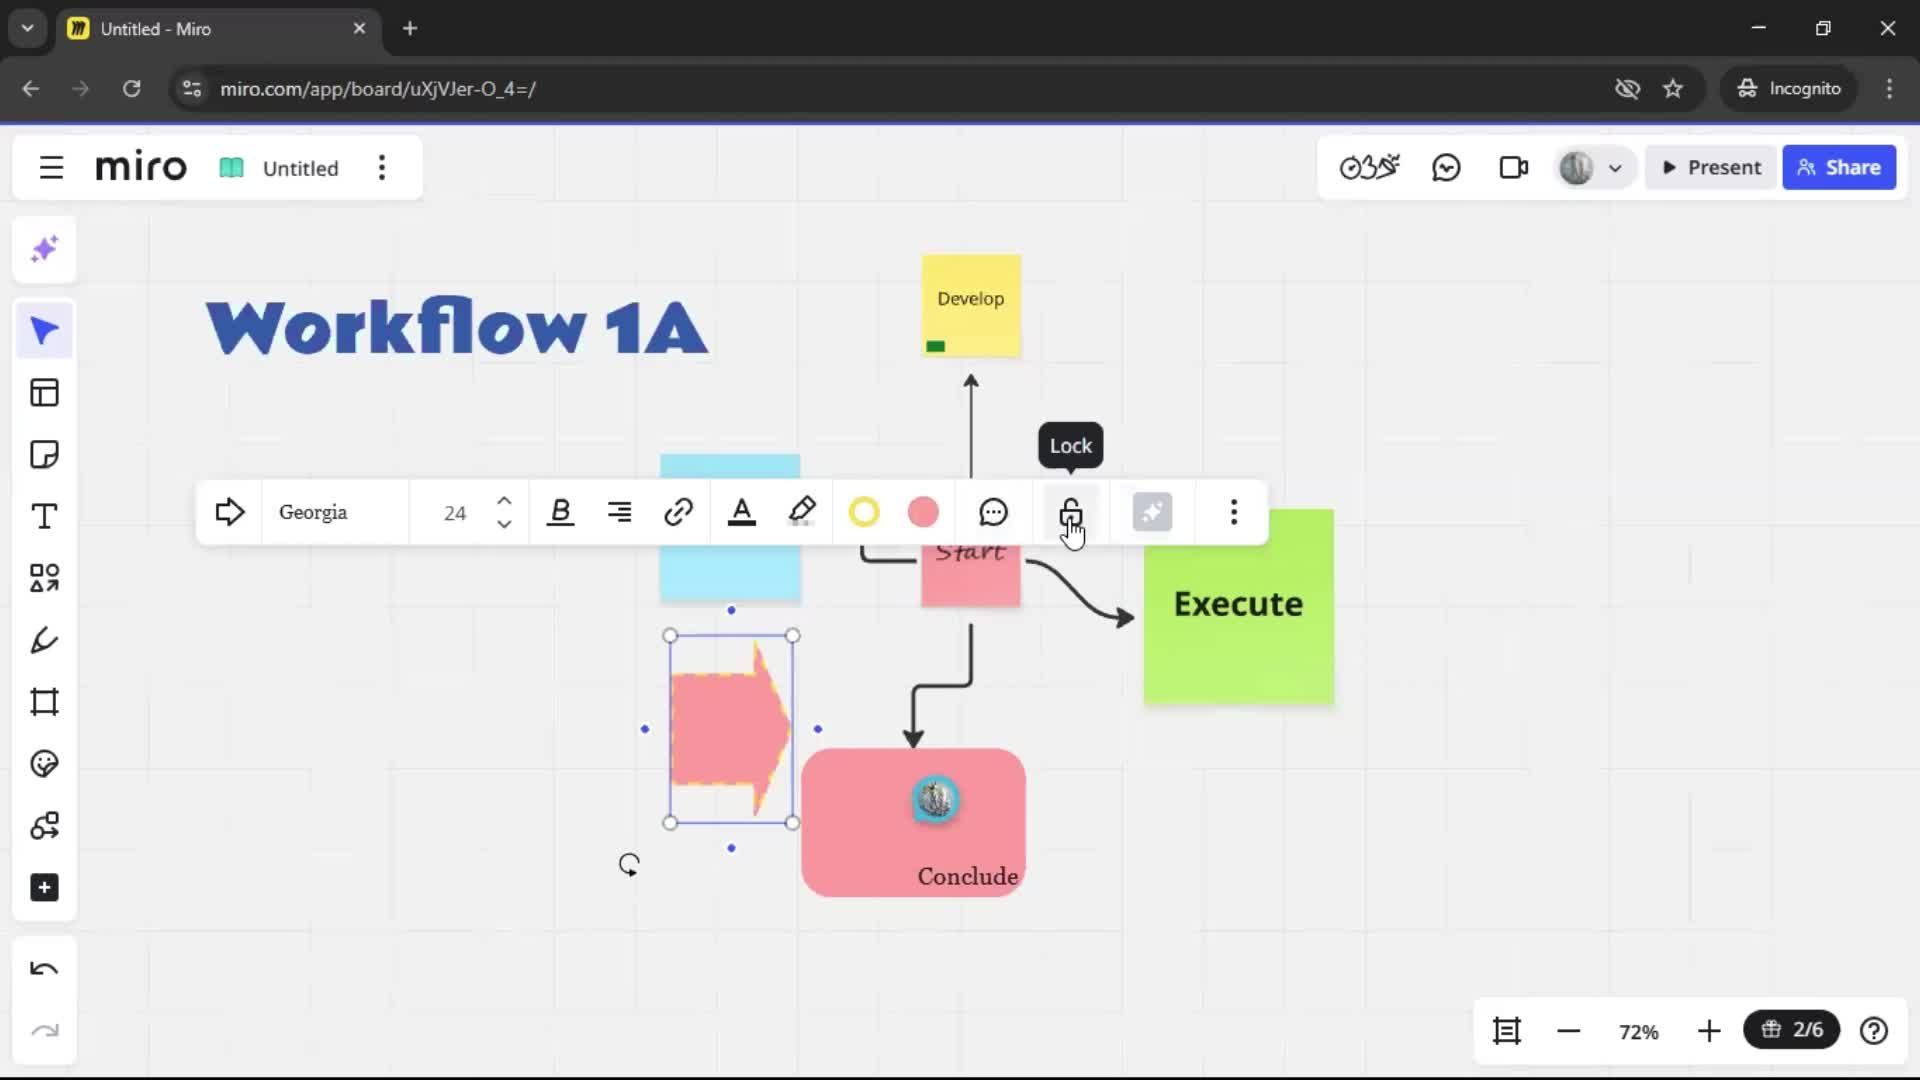1920x1080 pixels.
Task: Select the Frame tool
Action: 44,702
